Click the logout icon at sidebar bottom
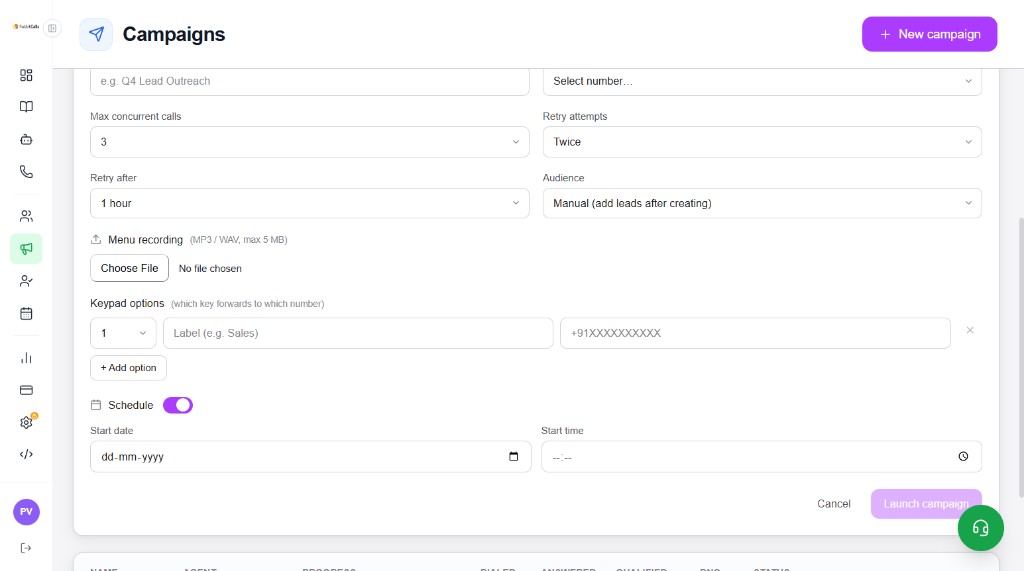This screenshot has height=571, width=1024. (26, 548)
